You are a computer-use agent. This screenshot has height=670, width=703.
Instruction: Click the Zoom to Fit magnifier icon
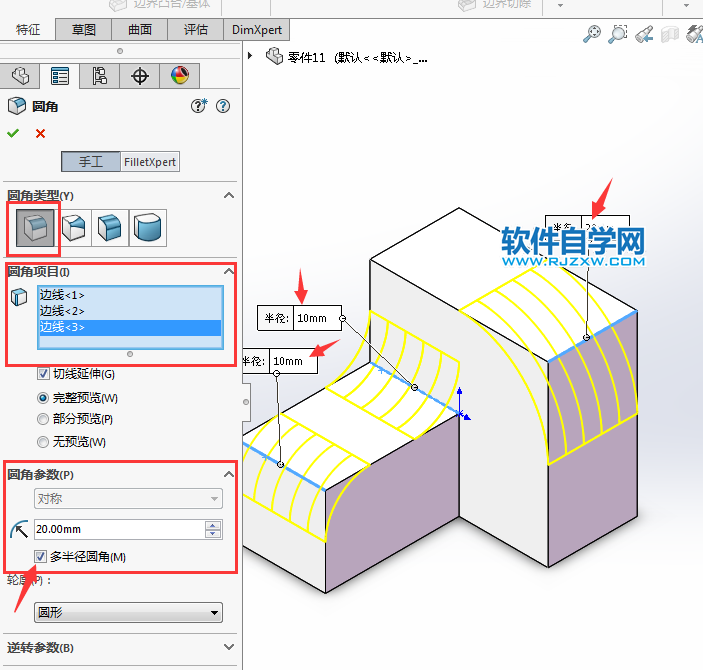tap(592, 34)
